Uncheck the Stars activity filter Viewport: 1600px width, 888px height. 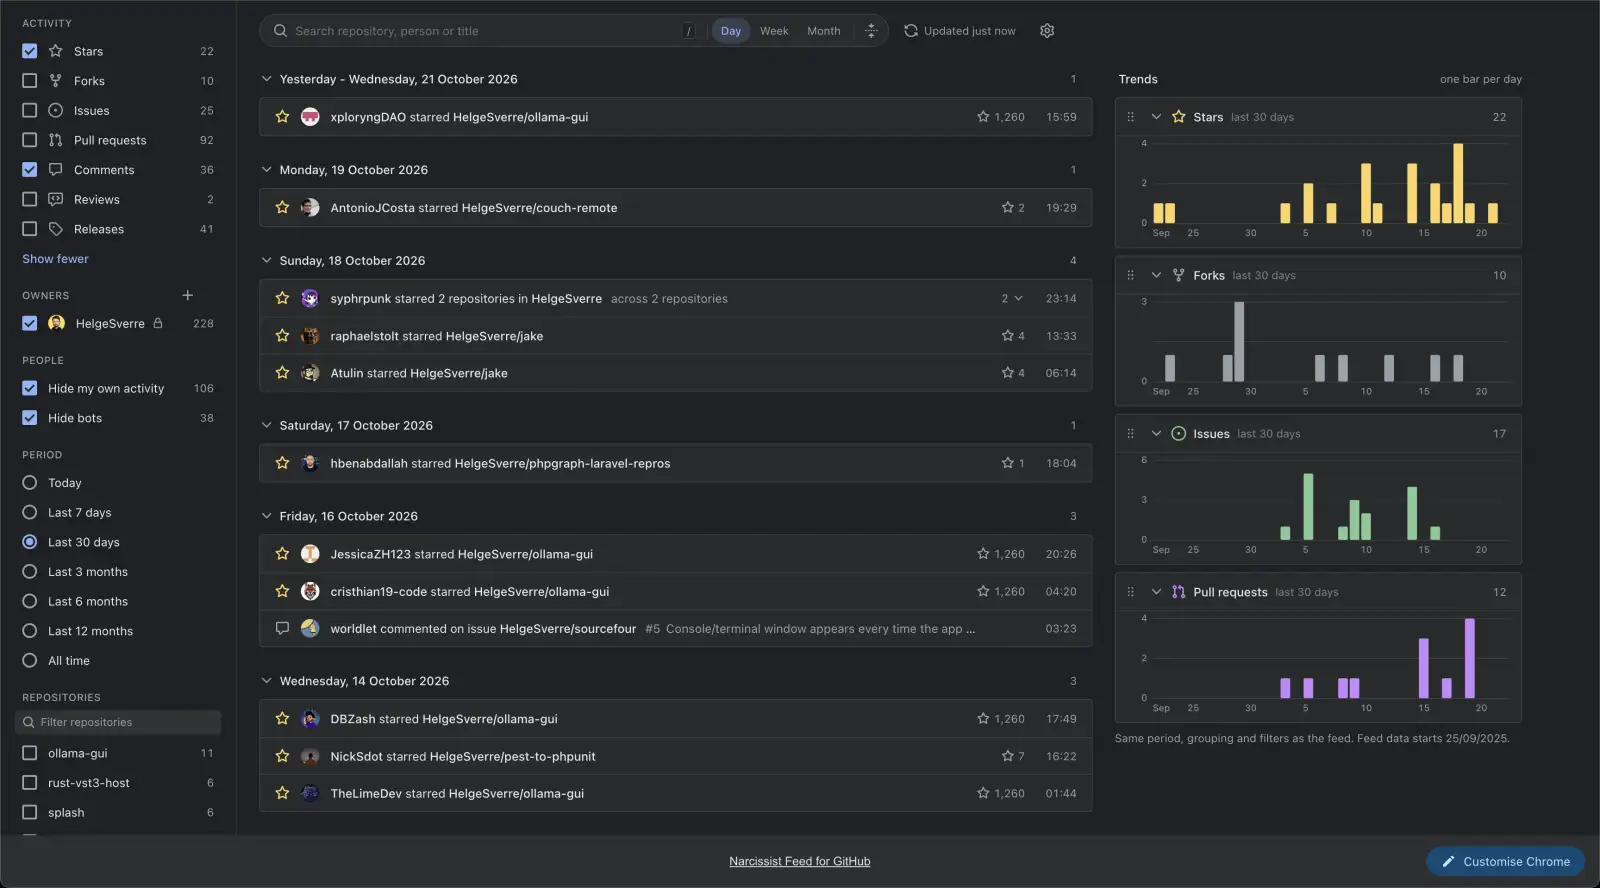pos(30,51)
